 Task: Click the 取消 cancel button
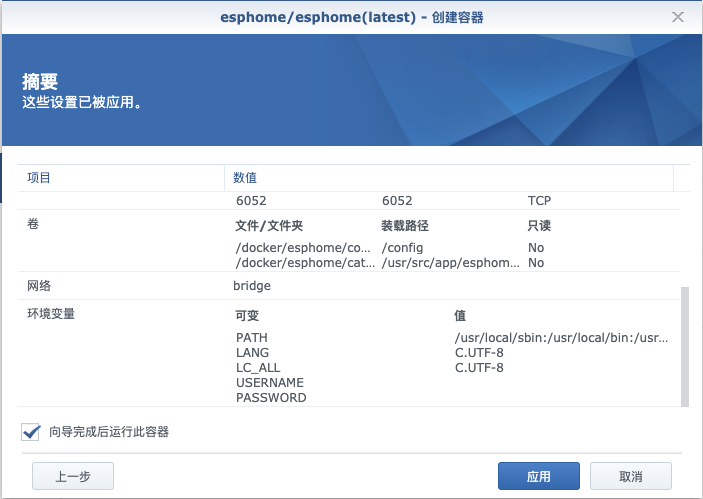coord(630,476)
